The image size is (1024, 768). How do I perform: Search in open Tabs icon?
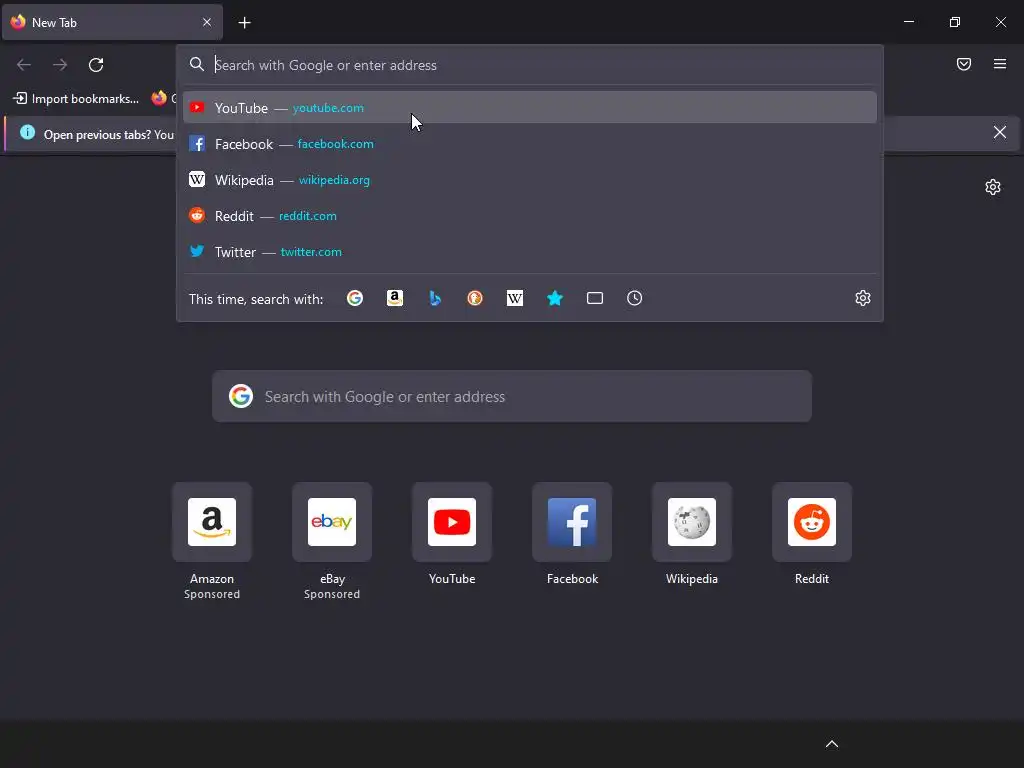594,298
